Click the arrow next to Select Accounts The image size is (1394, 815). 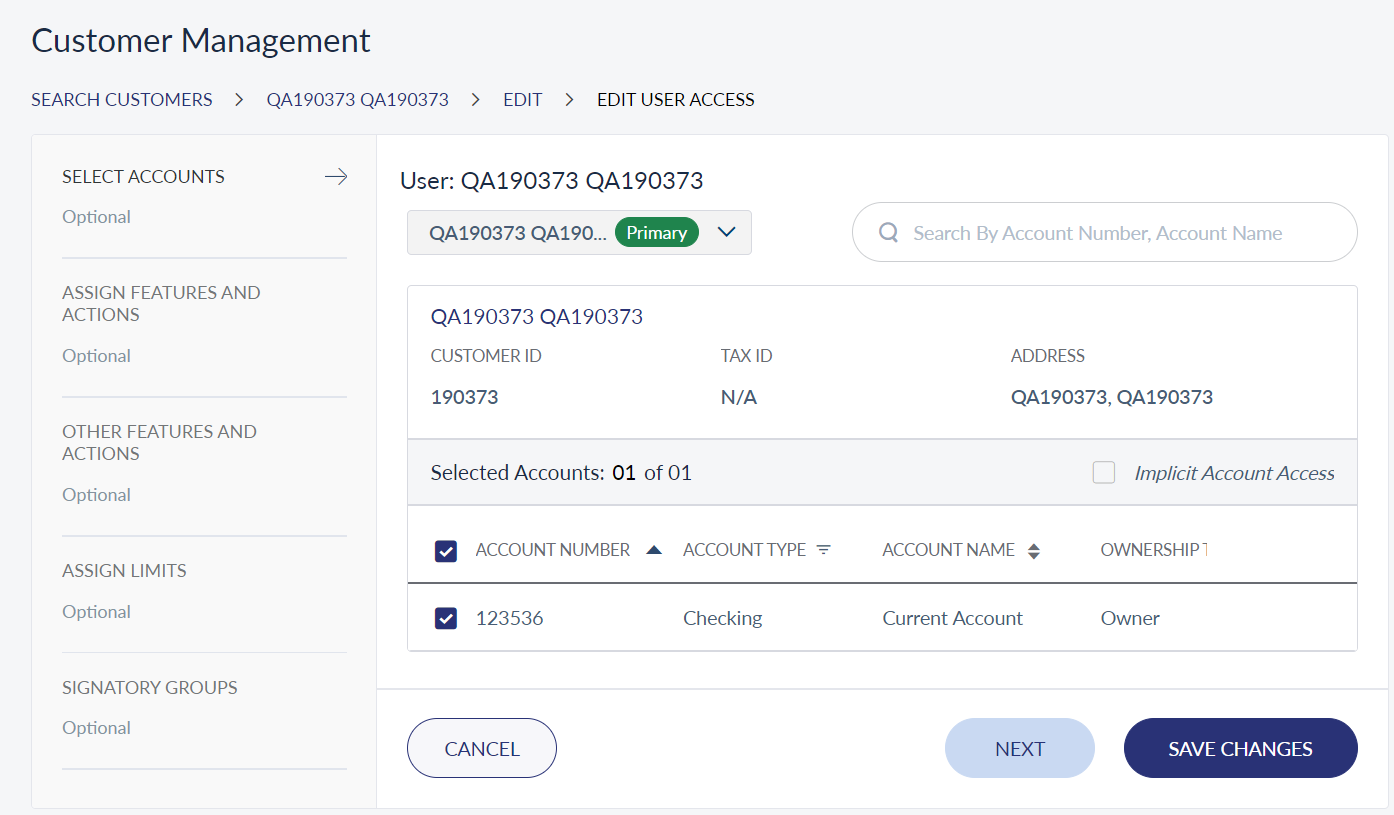[336, 177]
